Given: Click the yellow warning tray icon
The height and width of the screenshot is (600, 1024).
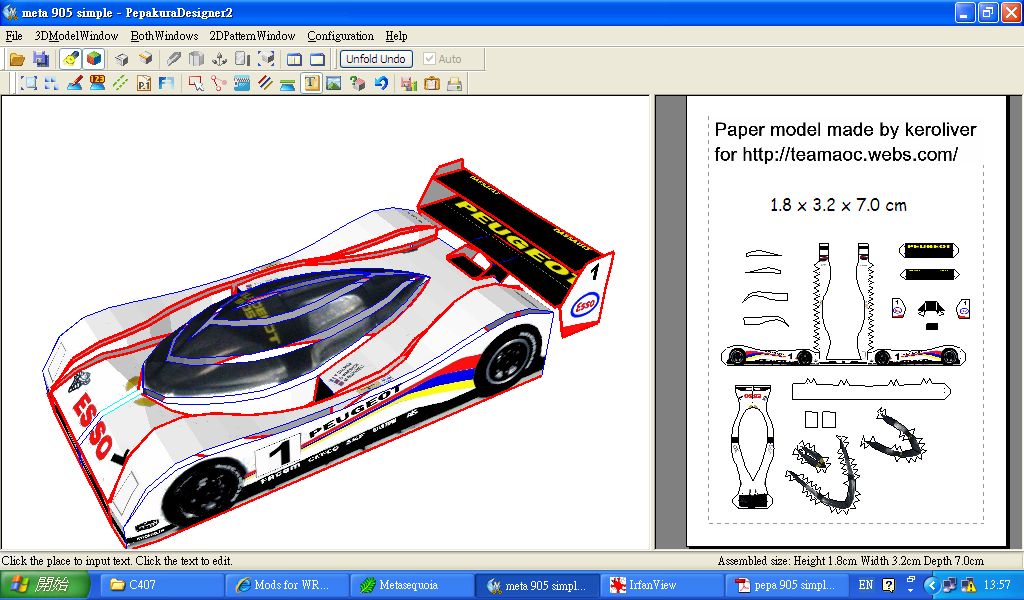Looking at the screenshot, I should 968,585.
